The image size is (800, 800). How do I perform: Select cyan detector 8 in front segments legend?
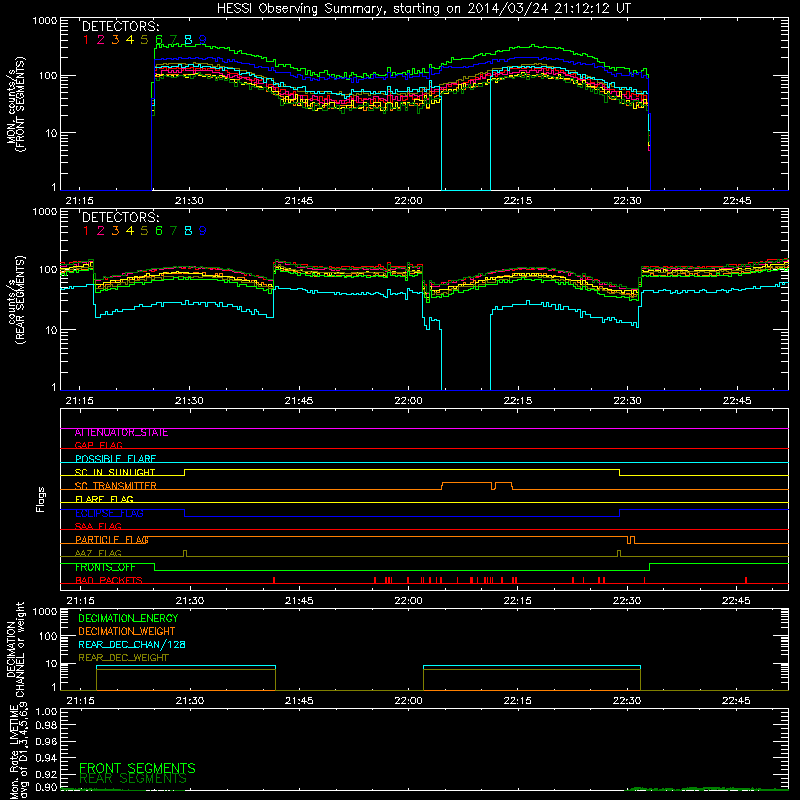(188, 39)
